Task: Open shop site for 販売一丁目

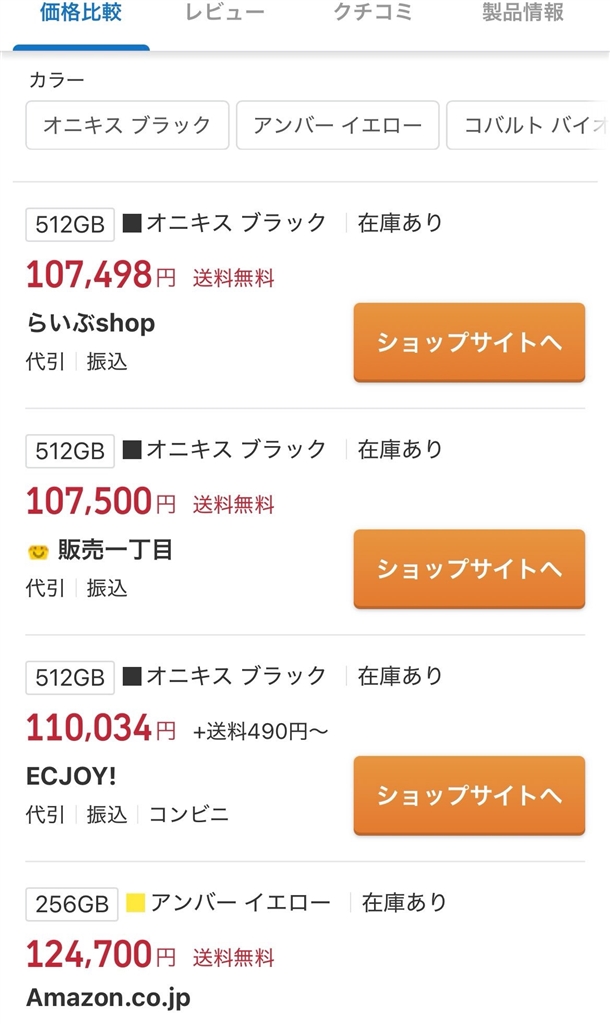Action: (469, 569)
